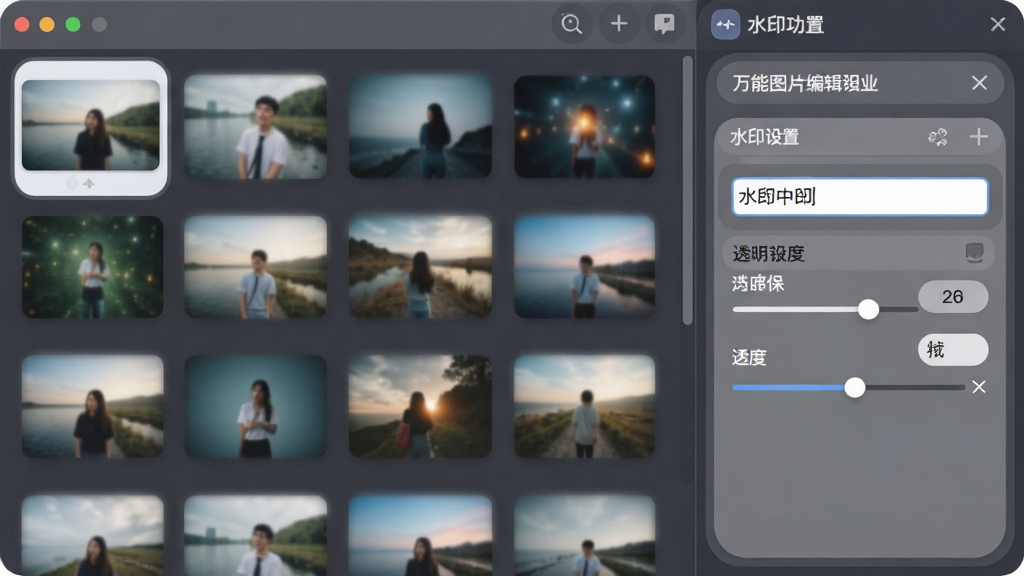This screenshot has height=576, width=1024.
Task: Click the circle icon under the selected thumbnail
Action: [x=72, y=184]
